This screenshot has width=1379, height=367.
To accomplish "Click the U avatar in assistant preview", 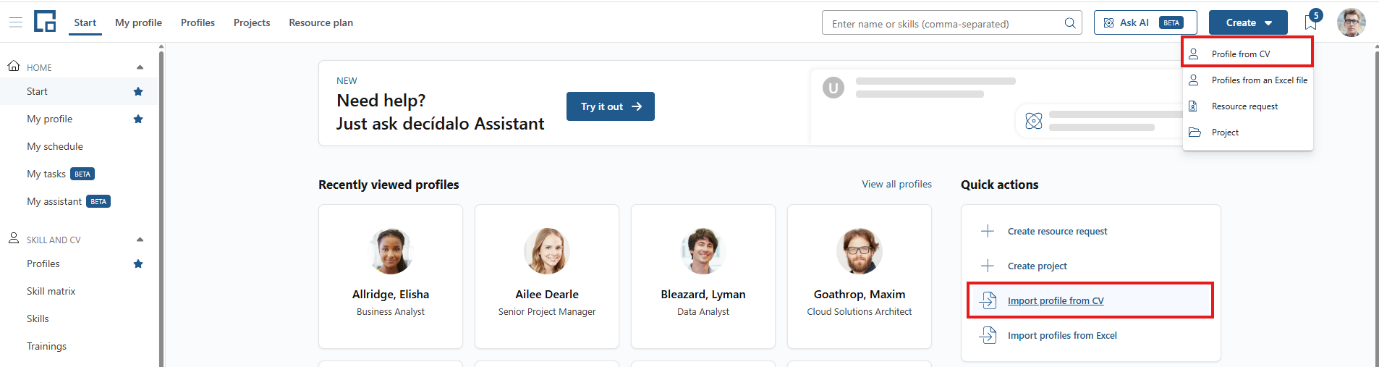I will pyautogui.click(x=834, y=88).
